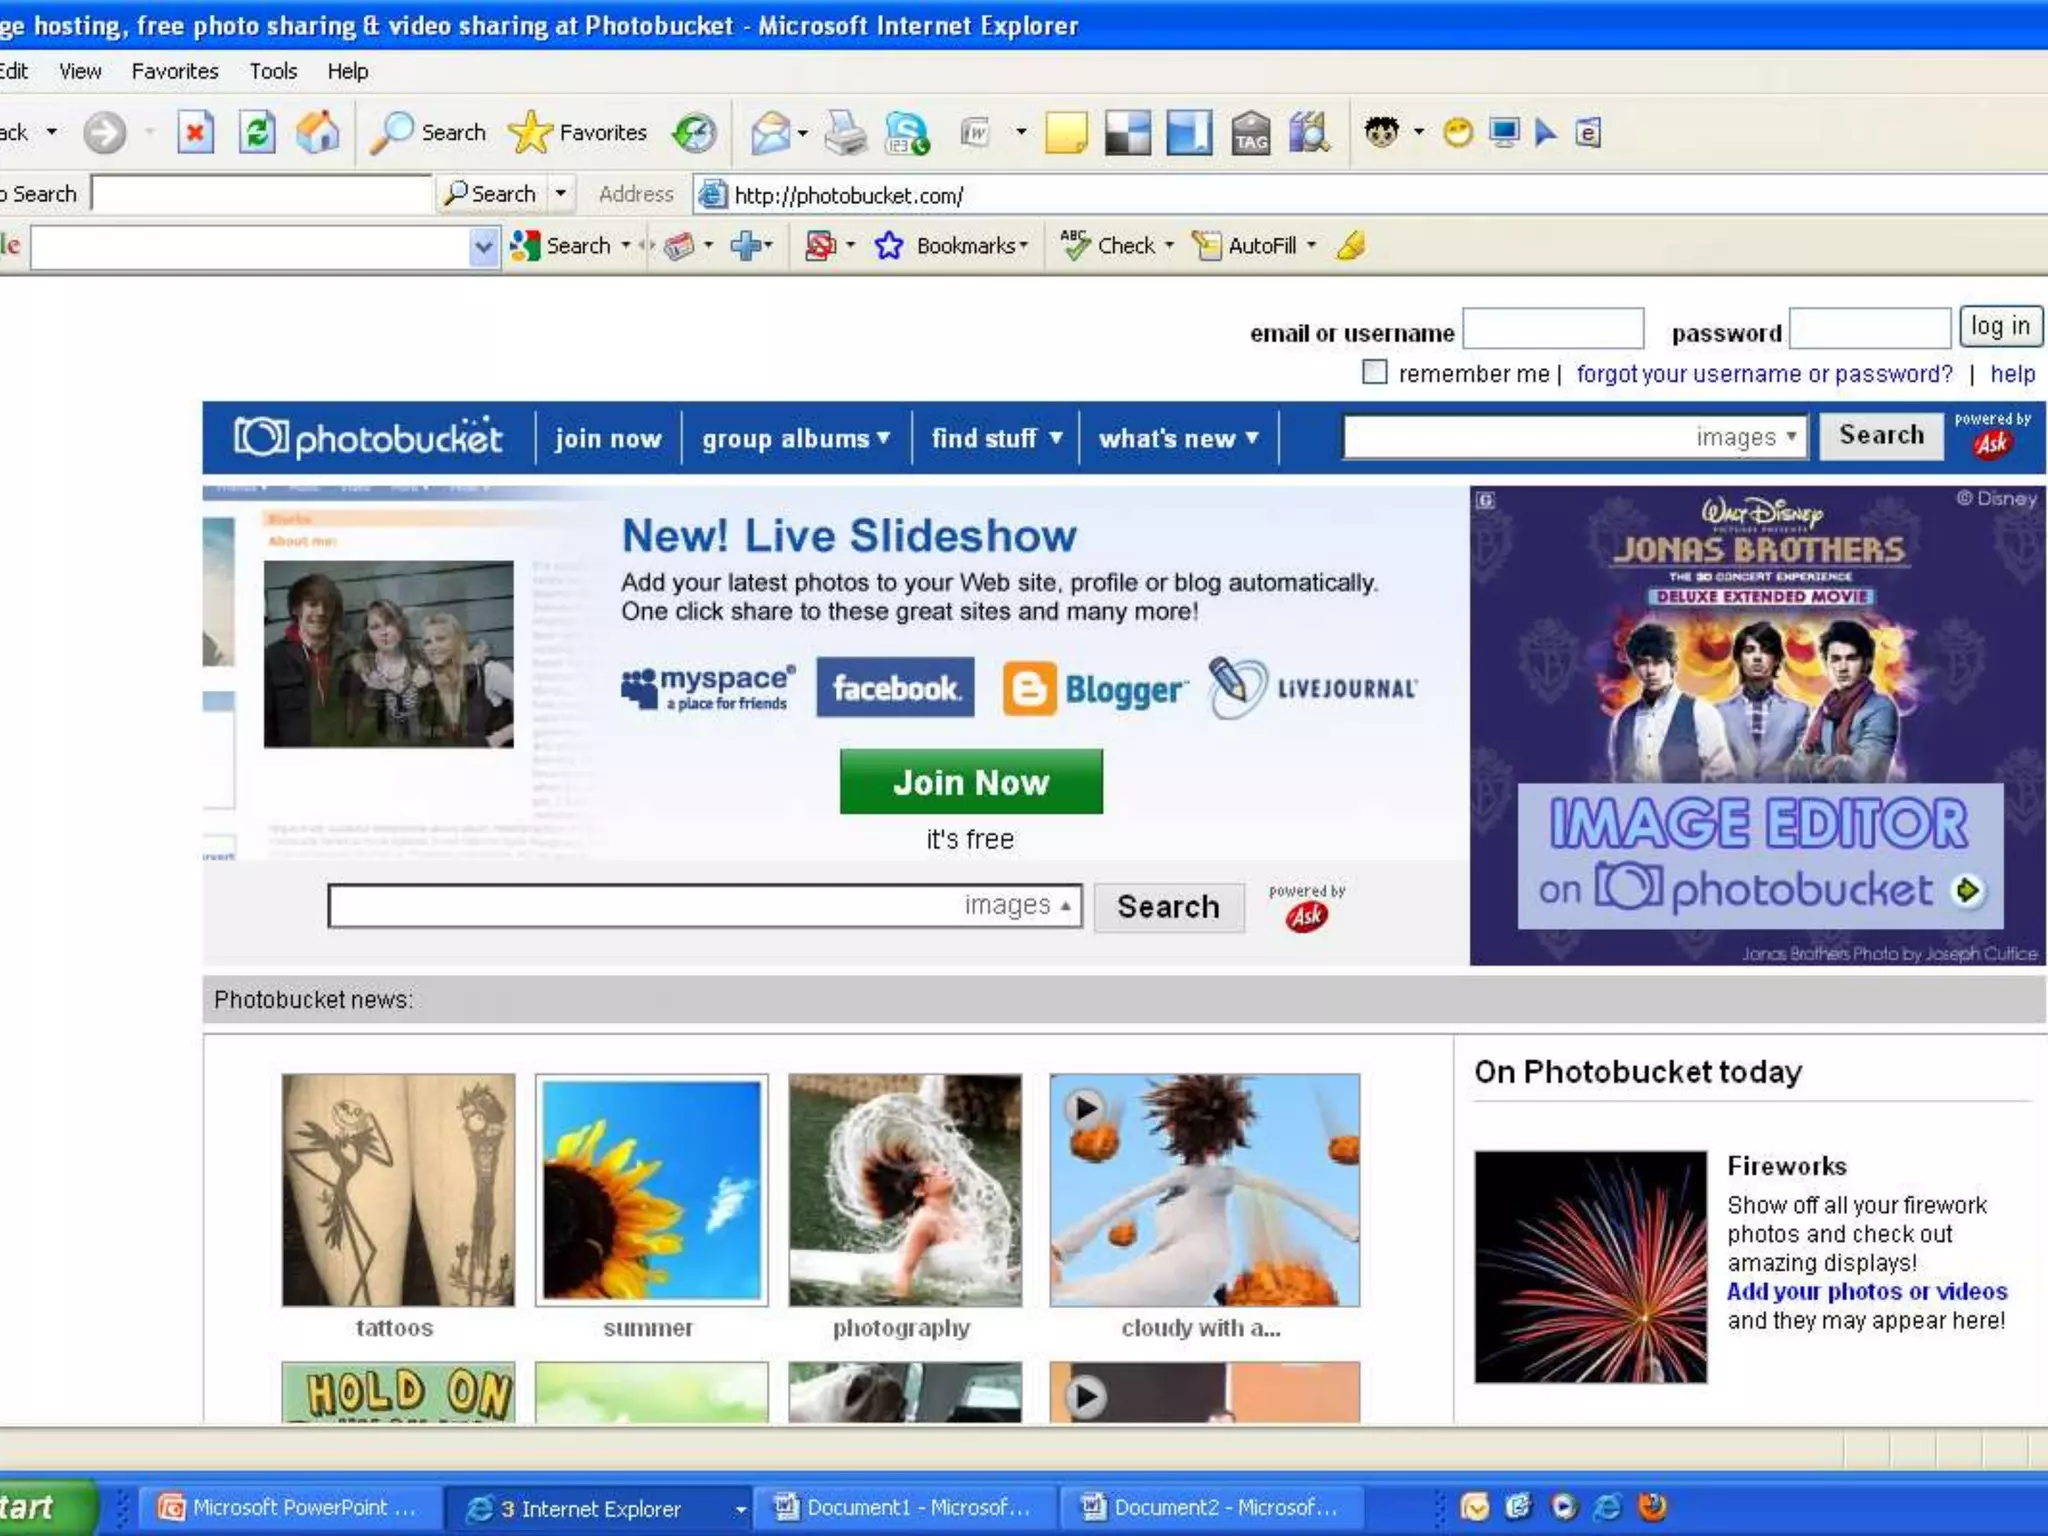Open the Favorites star in toolbar
The width and height of the screenshot is (2048, 1536).
coord(578,132)
